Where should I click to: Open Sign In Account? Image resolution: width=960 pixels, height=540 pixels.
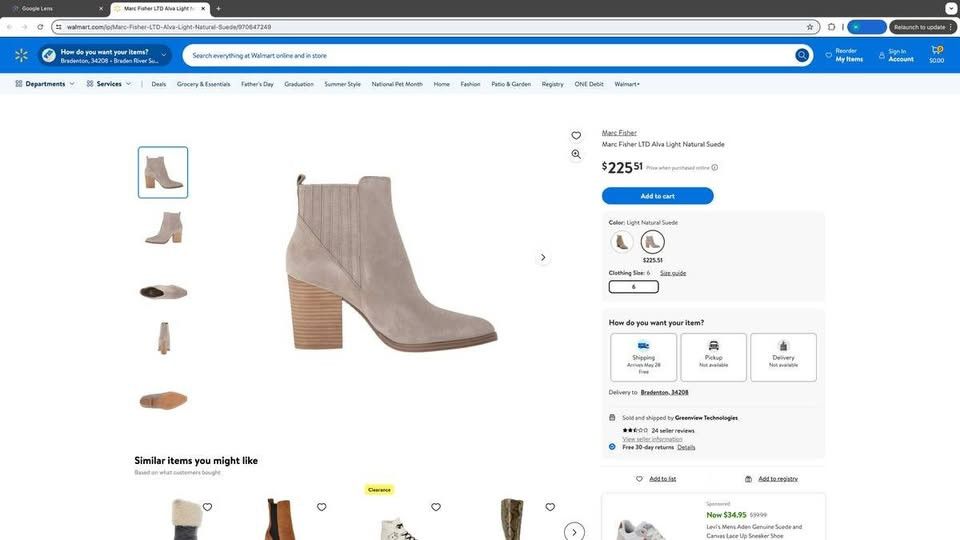click(896, 55)
